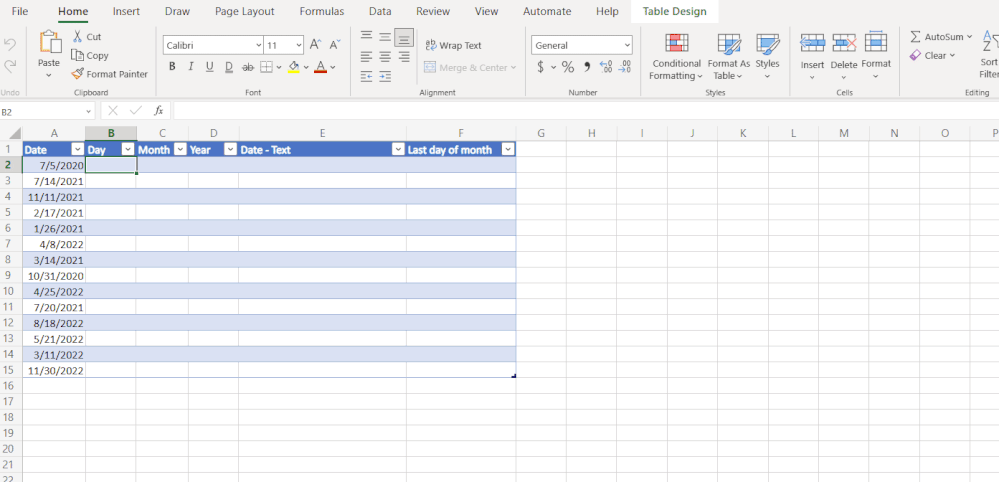The width and height of the screenshot is (999, 482).
Task: Click Increase Indent icon
Action: tap(385, 76)
